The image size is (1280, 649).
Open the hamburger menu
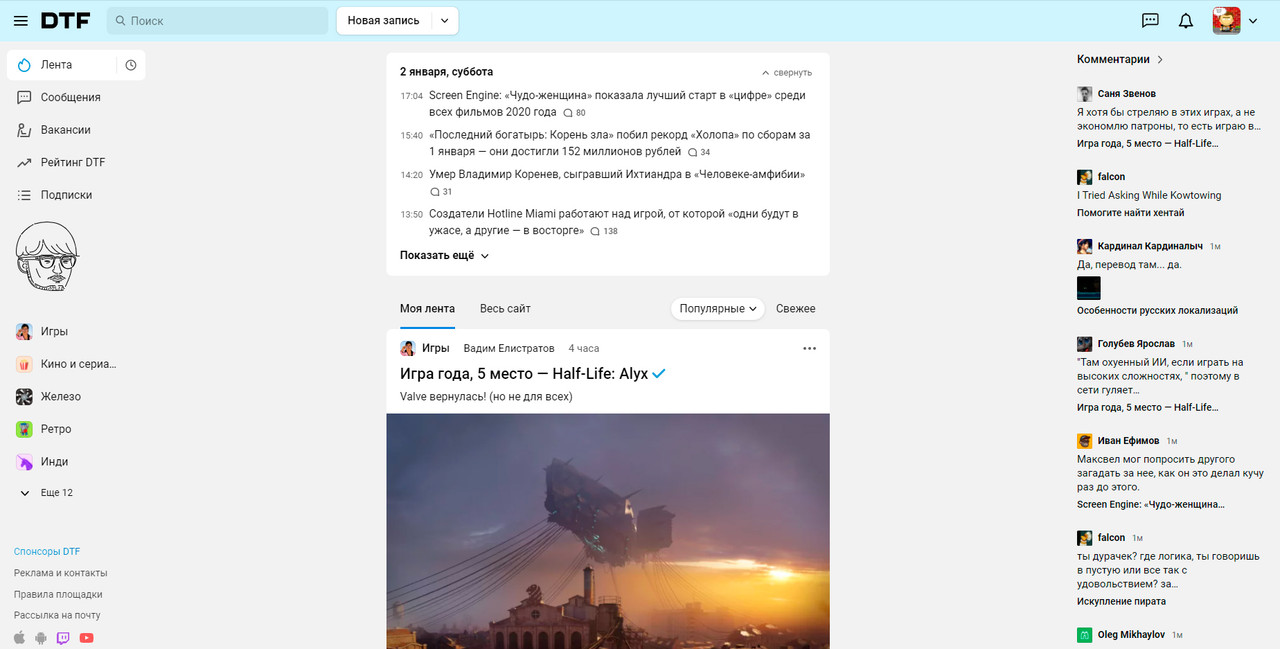point(21,21)
